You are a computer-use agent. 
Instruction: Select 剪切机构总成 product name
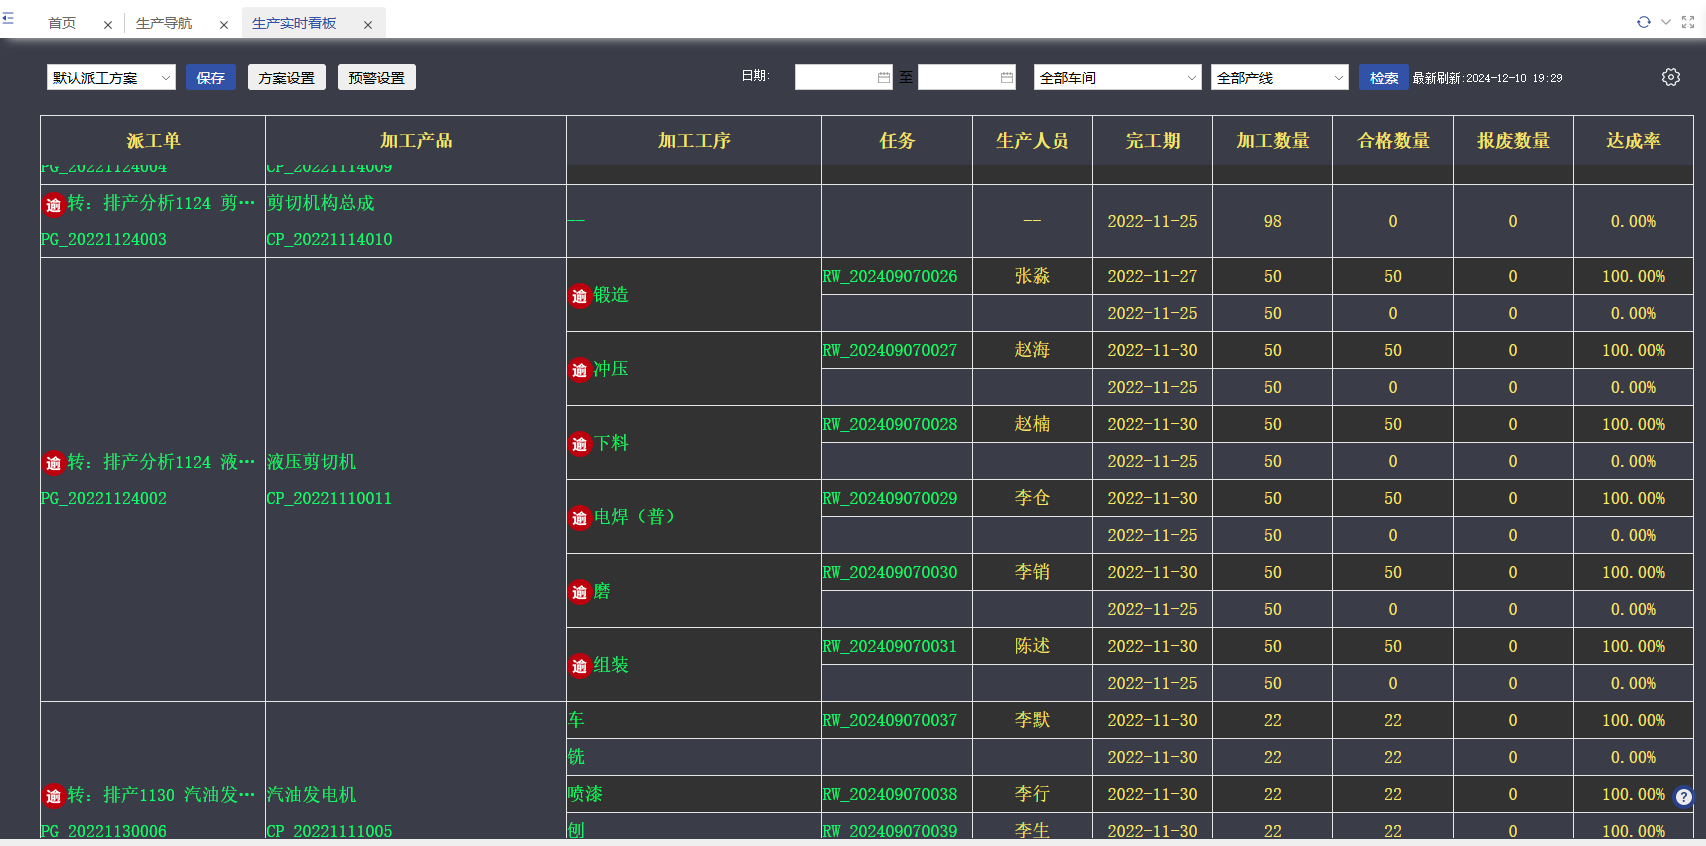click(321, 203)
